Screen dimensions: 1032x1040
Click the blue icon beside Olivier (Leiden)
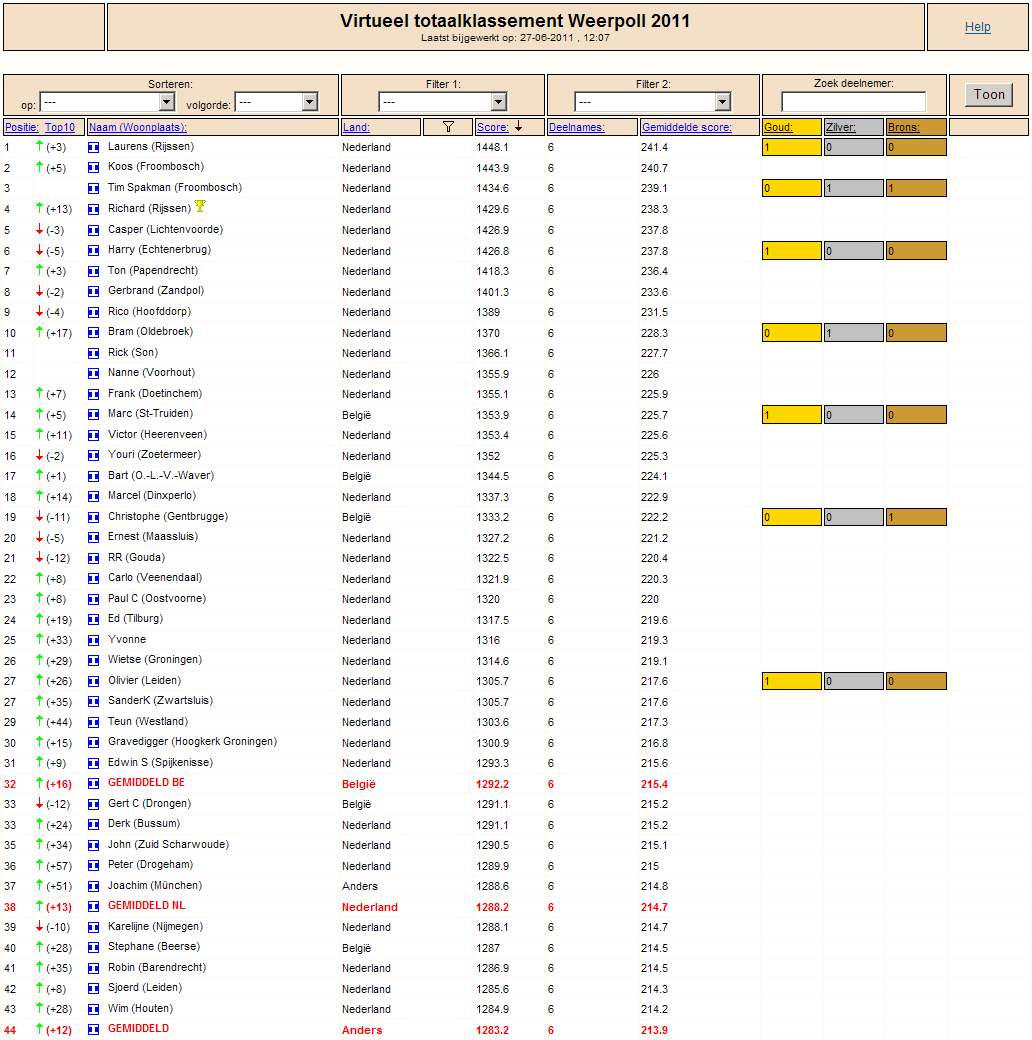pyautogui.click(x=94, y=681)
